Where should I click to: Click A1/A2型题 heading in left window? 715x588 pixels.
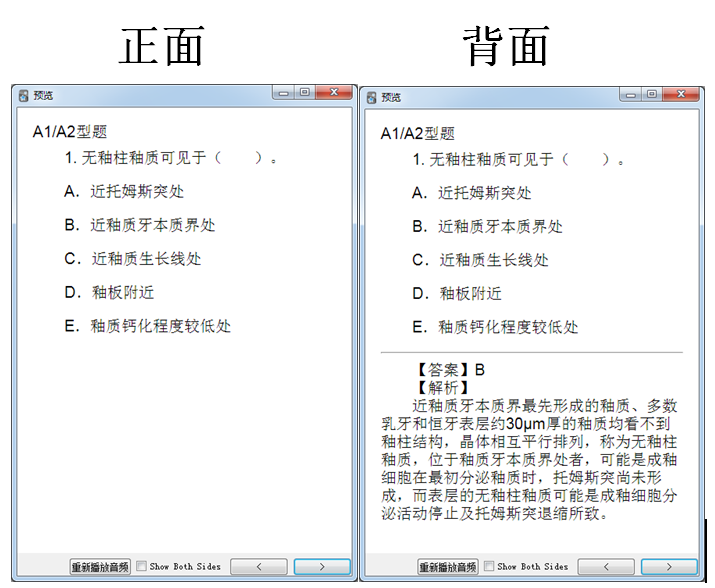click(70, 132)
